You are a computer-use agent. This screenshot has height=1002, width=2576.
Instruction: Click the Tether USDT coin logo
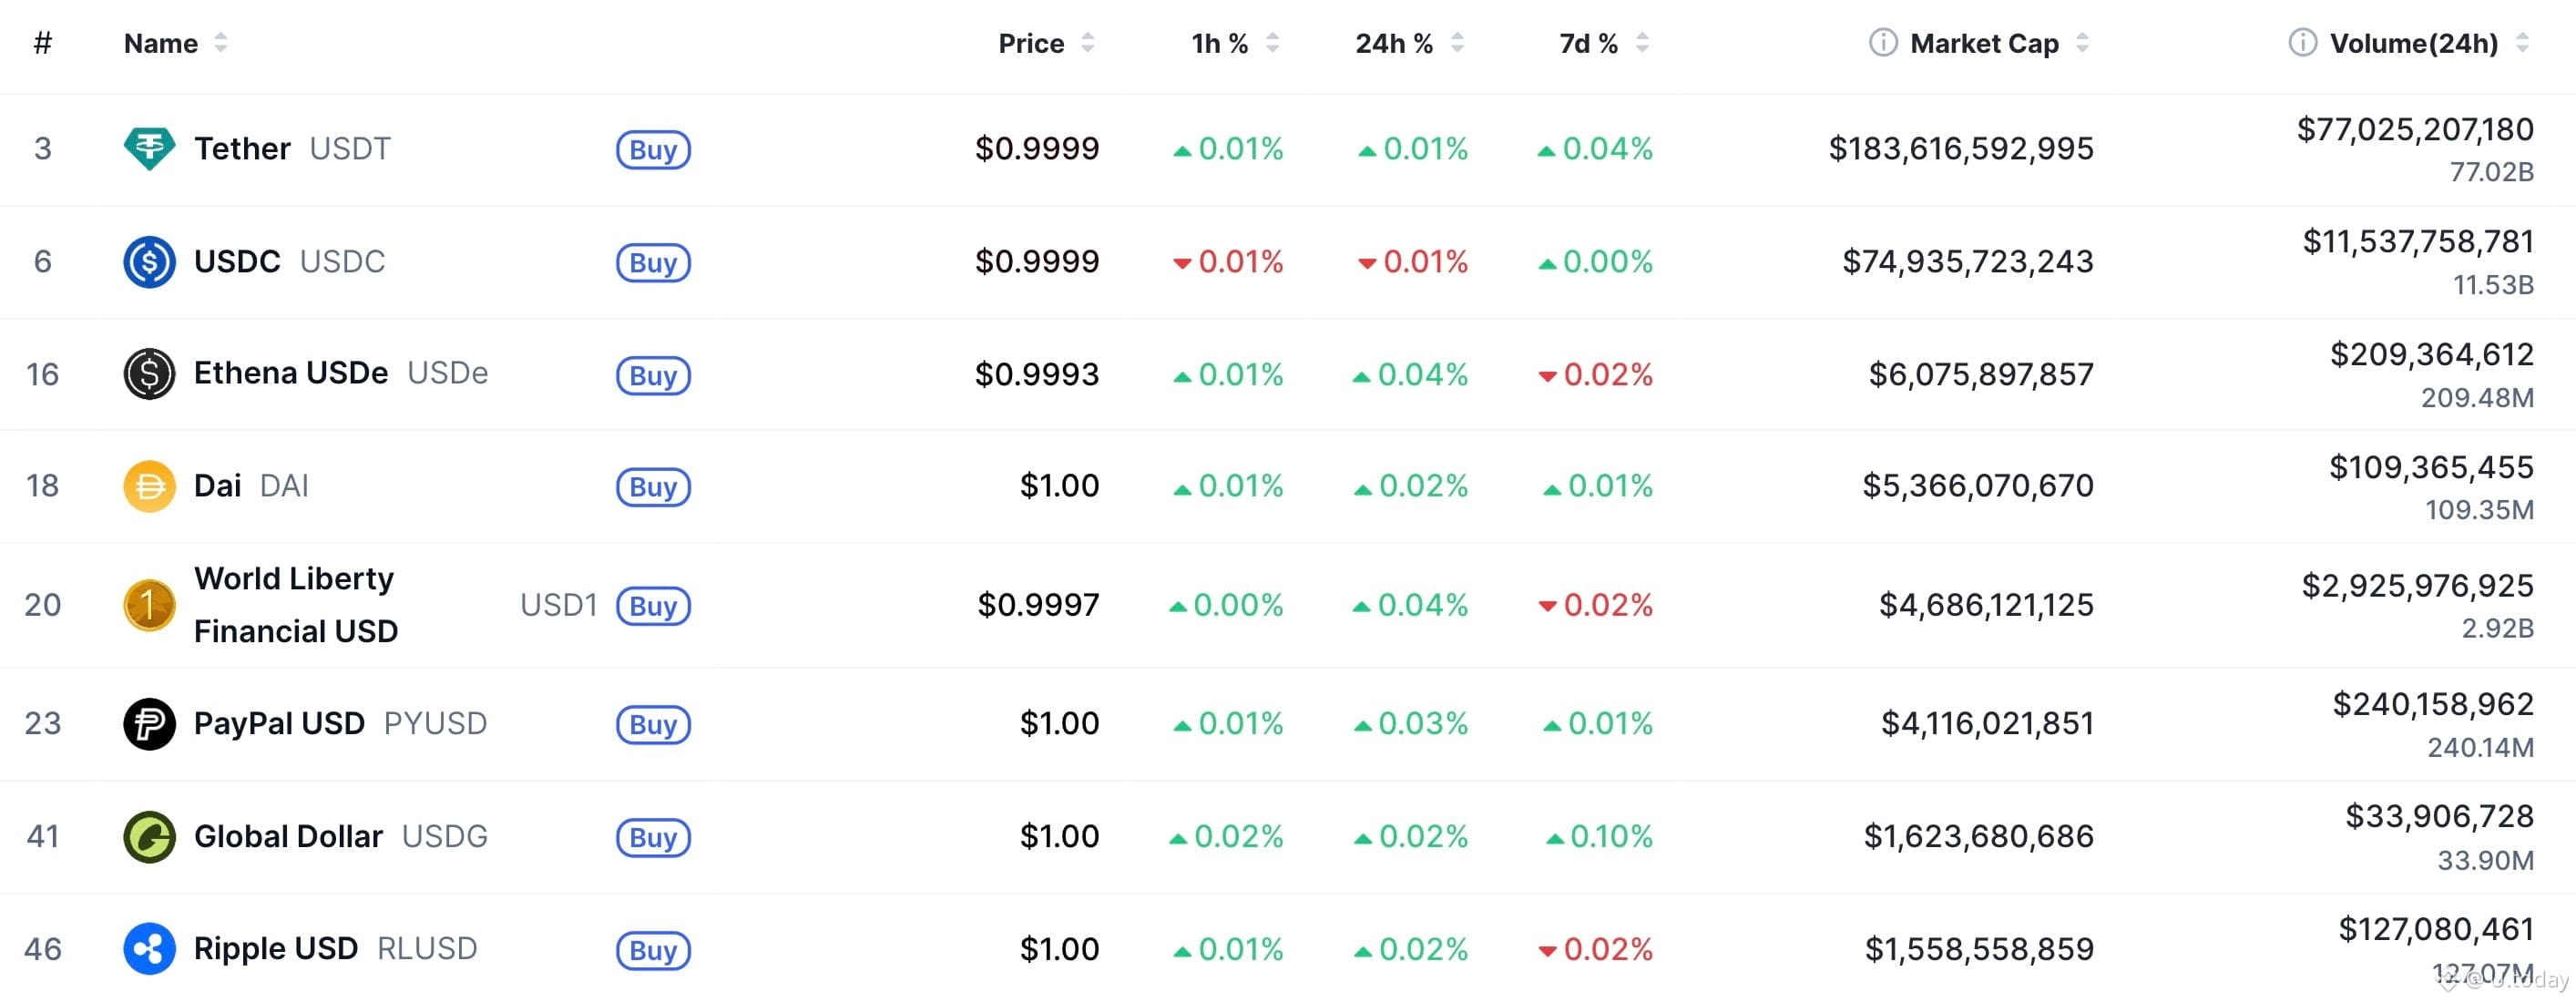(149, 148)
